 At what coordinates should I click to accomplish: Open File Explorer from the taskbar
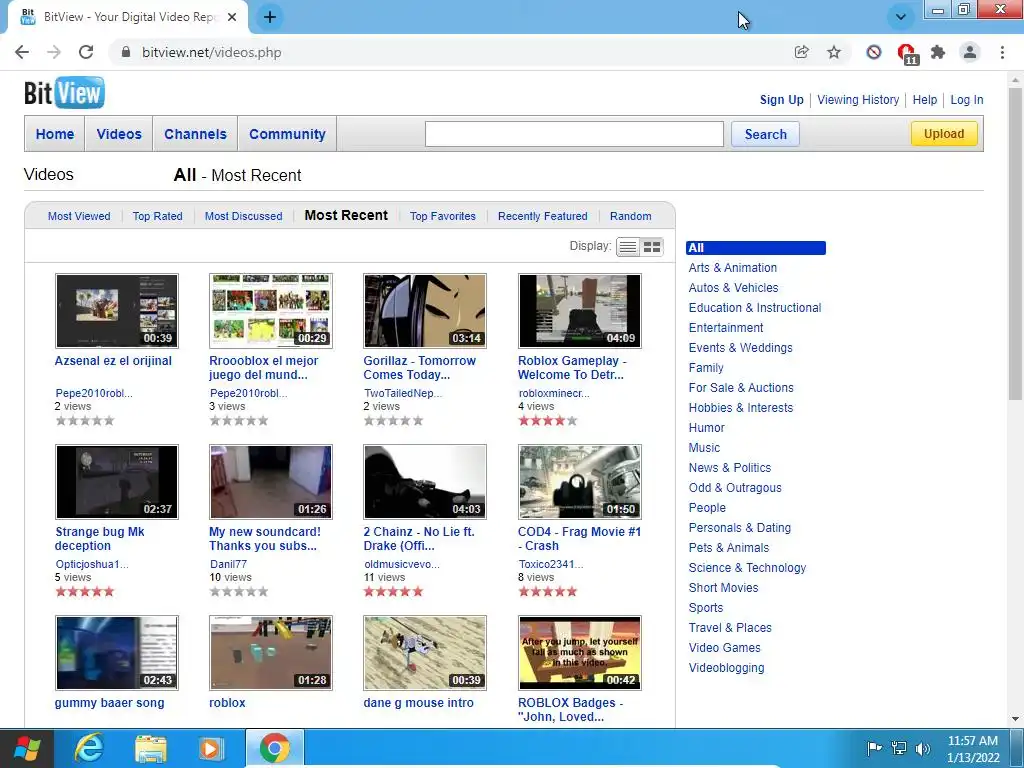click(150, 748)
